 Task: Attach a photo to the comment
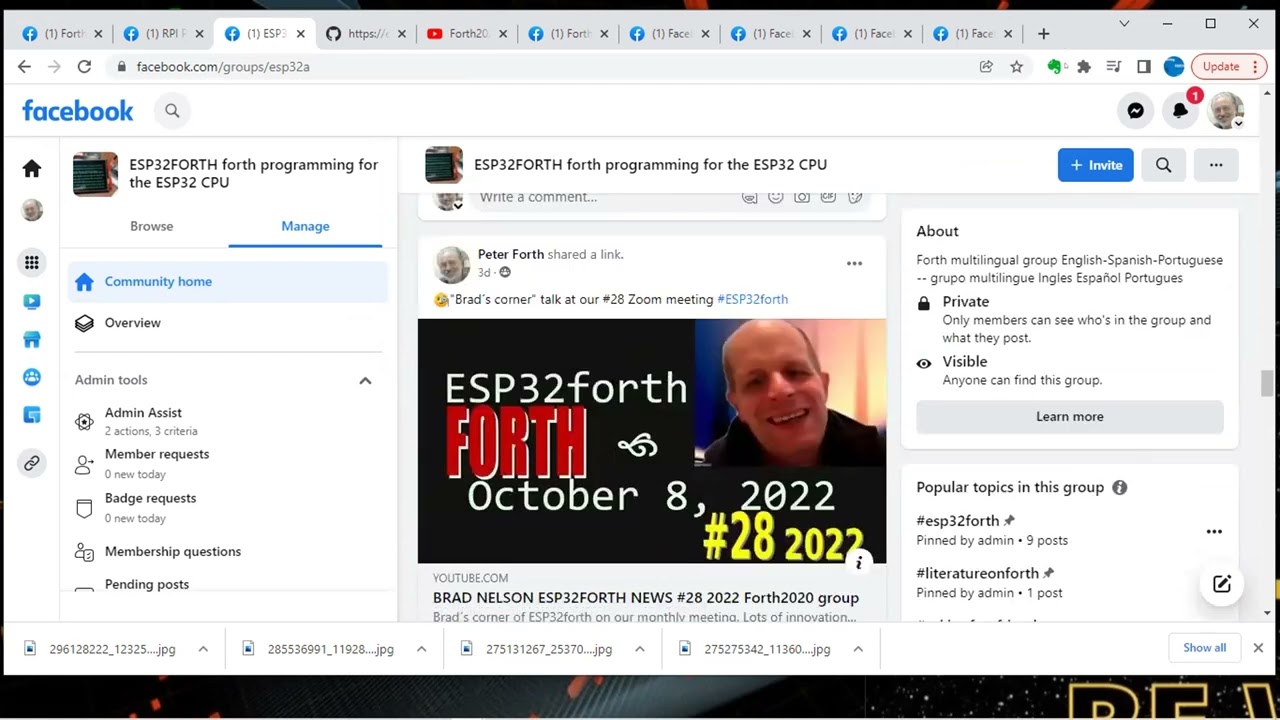click(802, 197)
